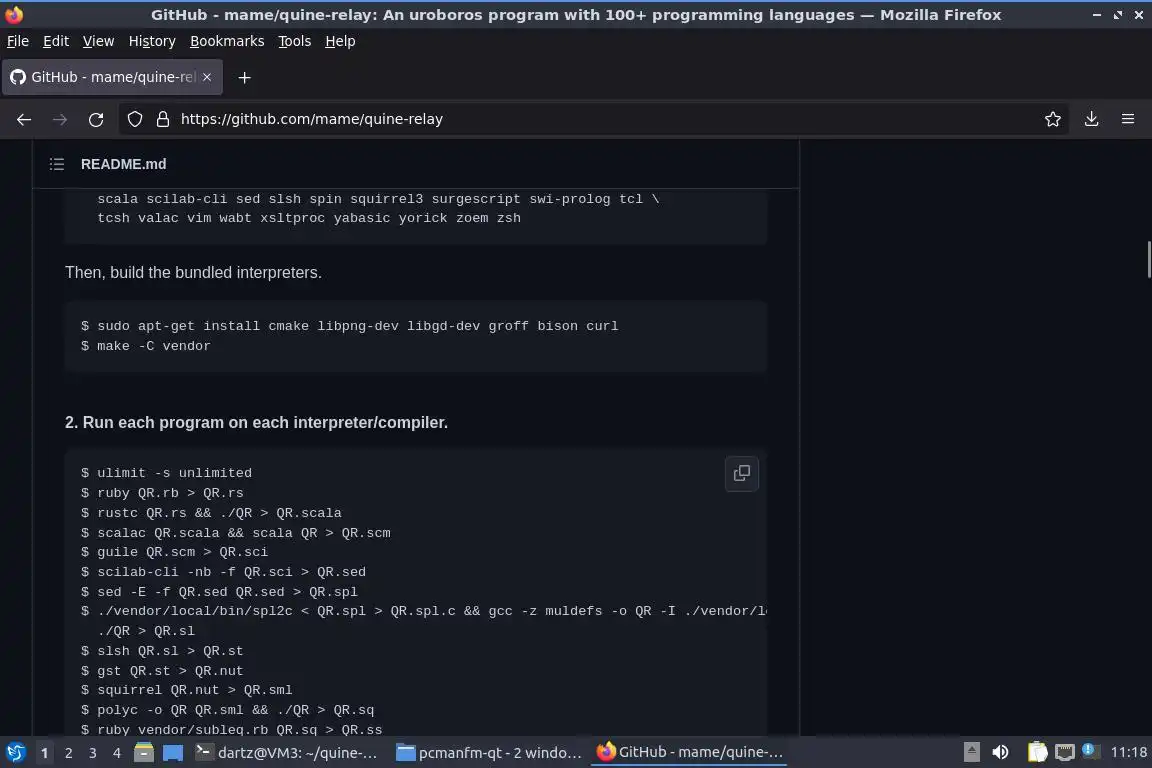Reload the current GitHub page

click(x=96, y=119)
